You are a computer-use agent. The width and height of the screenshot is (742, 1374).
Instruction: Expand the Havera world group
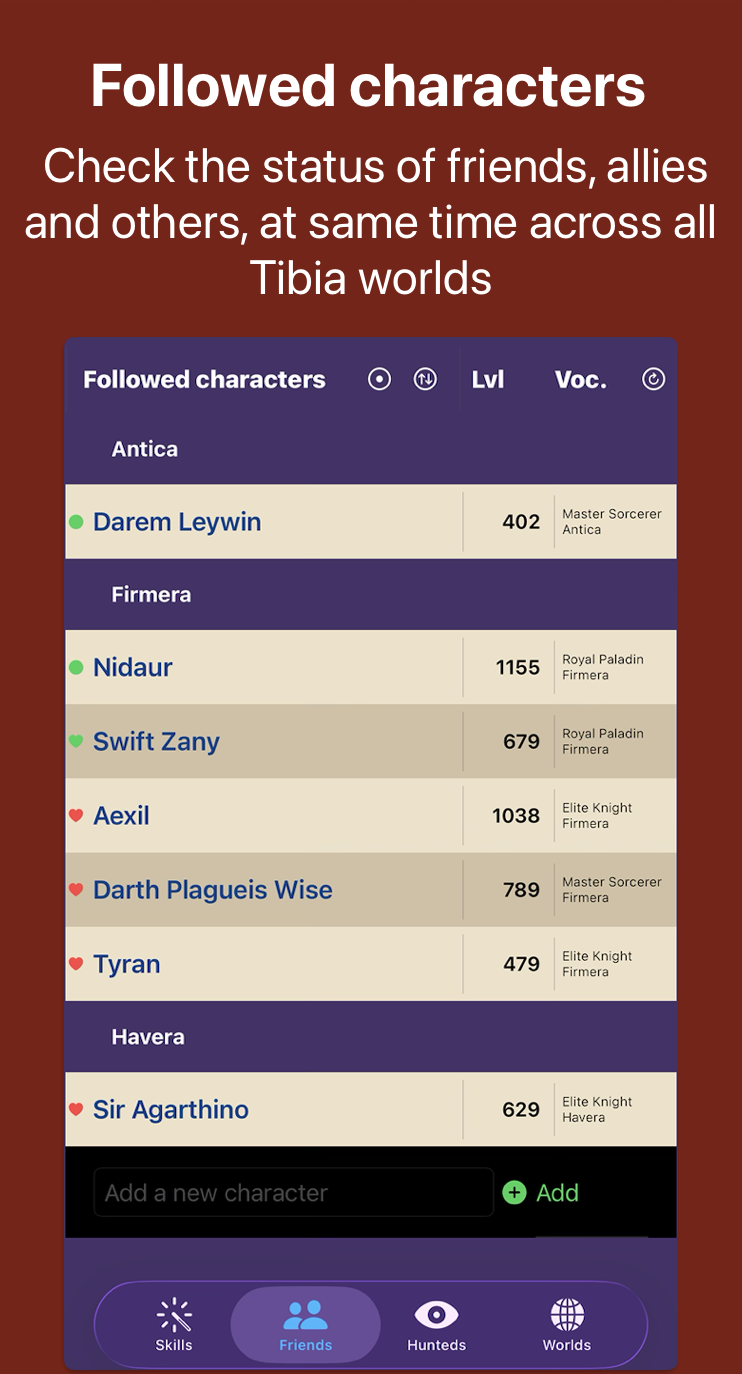147,1037
